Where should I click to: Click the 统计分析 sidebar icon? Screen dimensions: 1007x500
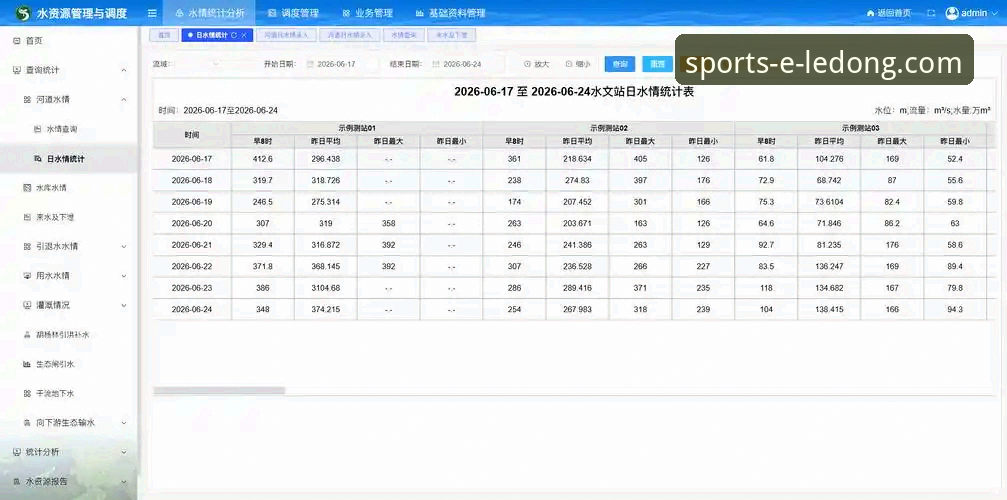(x=17, y=452)
